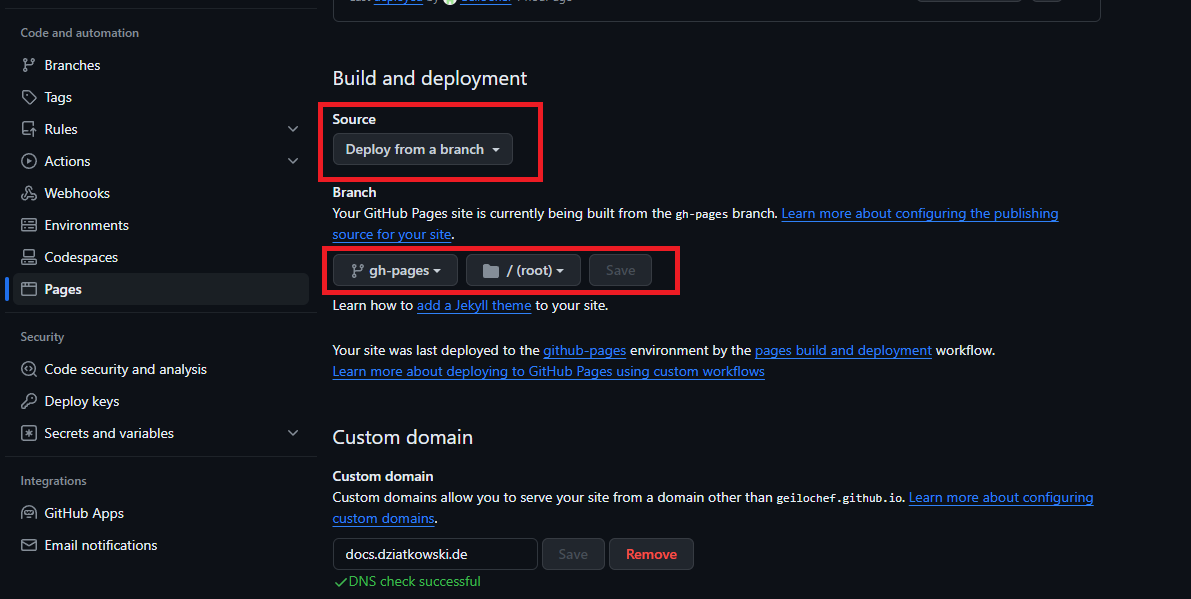
Task: Click the Remove button for the custom domain
Action: [651, 554]
